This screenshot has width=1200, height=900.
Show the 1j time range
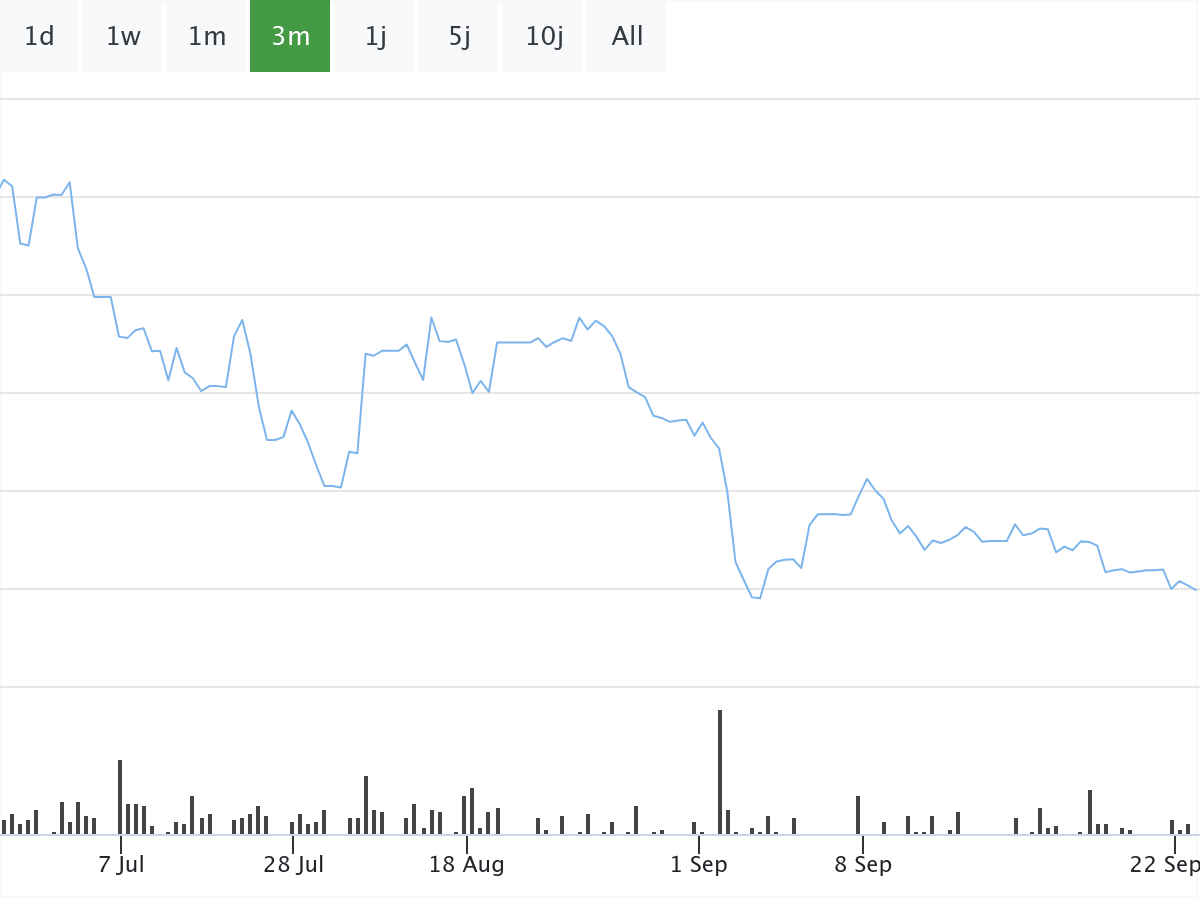point(375,37)
